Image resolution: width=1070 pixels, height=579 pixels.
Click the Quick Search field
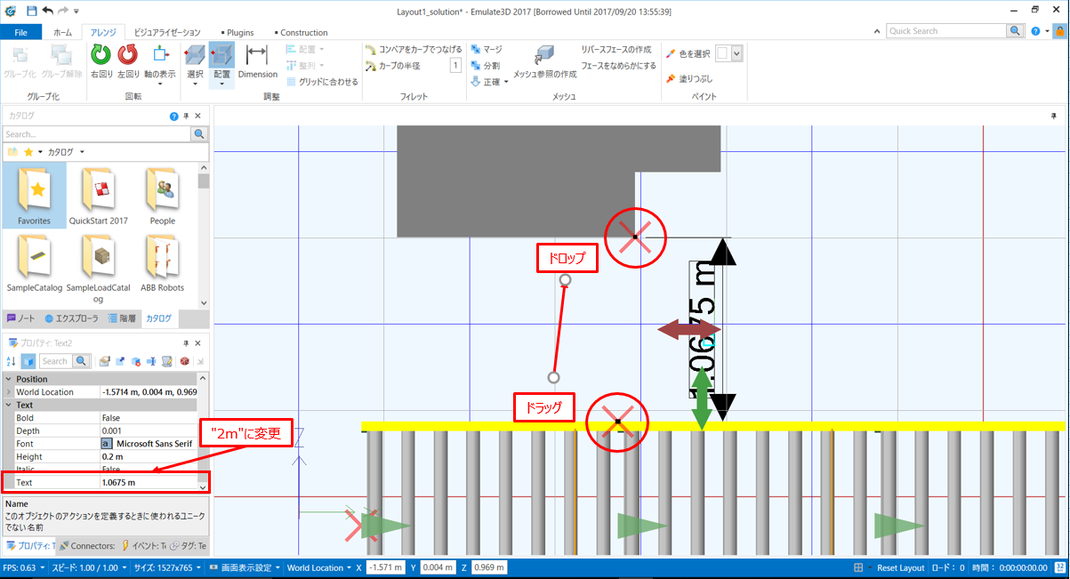click(x=946, y=31)
